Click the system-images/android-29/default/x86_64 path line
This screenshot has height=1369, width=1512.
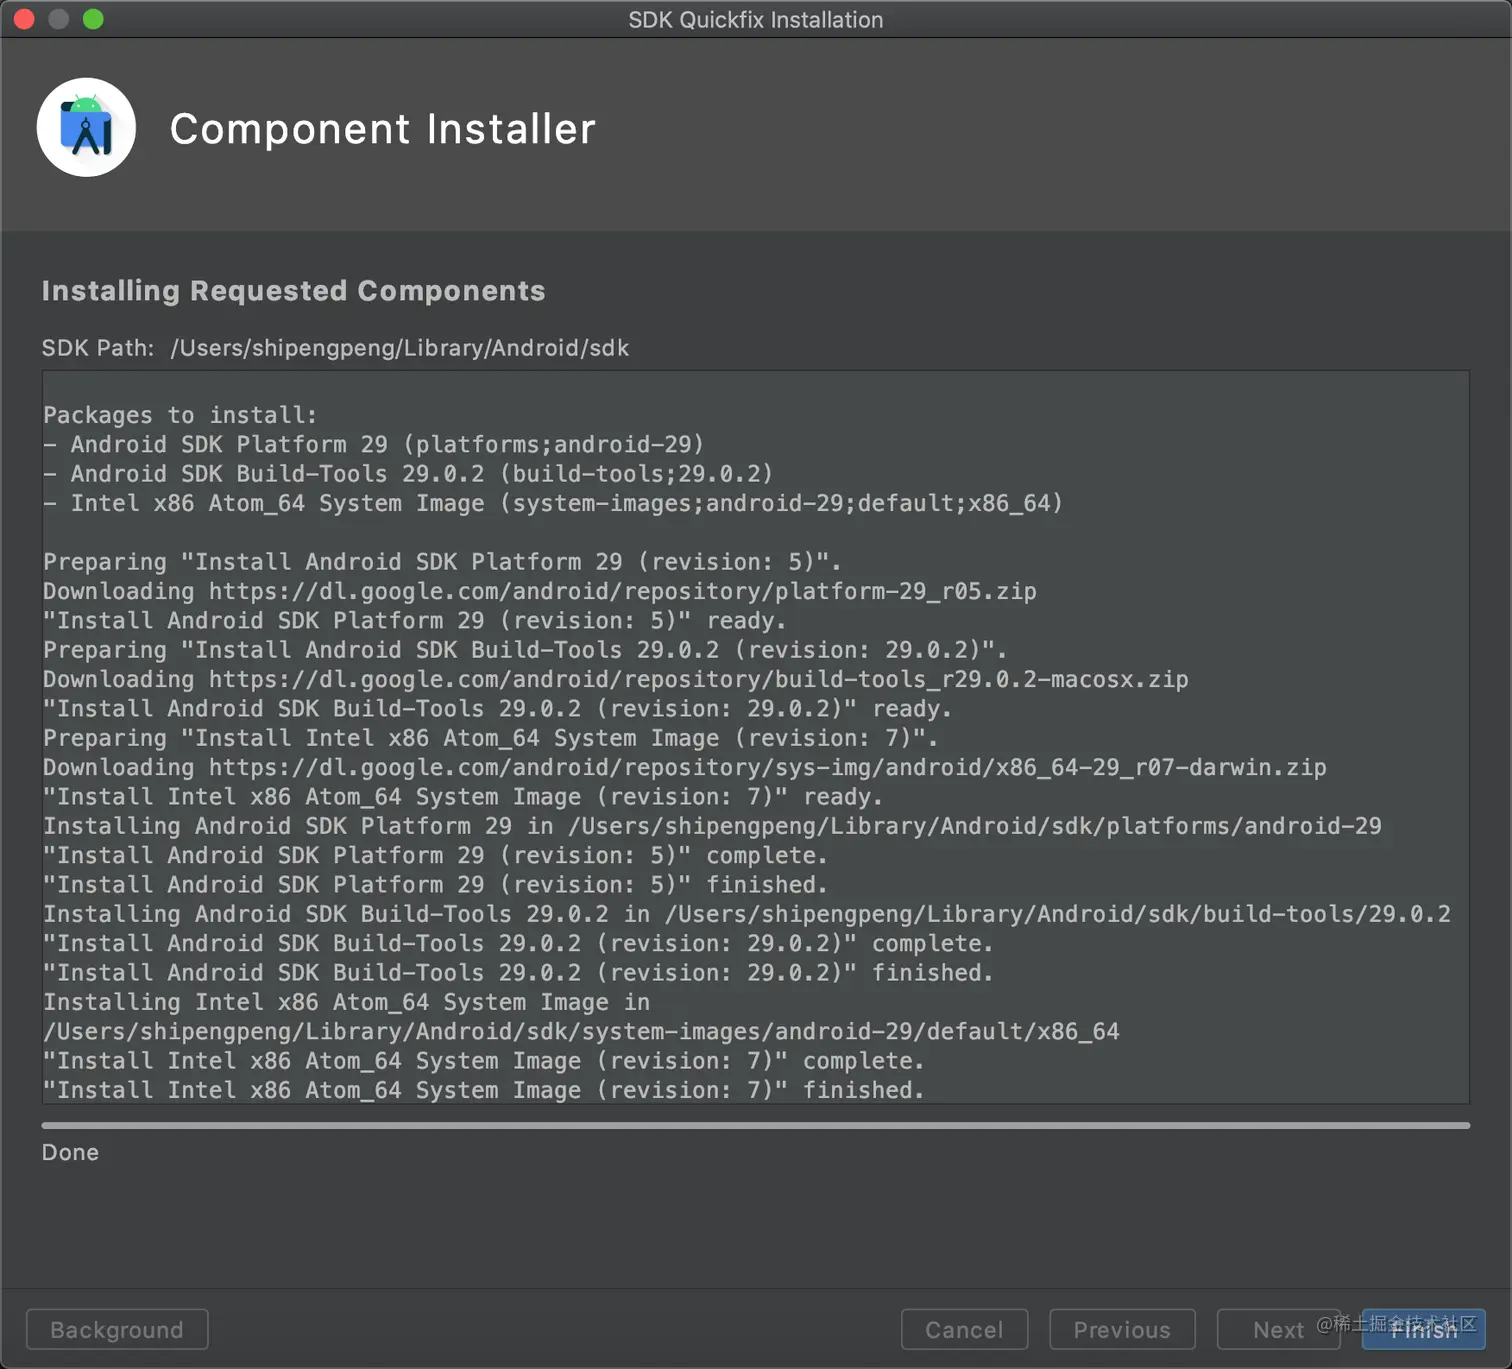[581, 1031]
